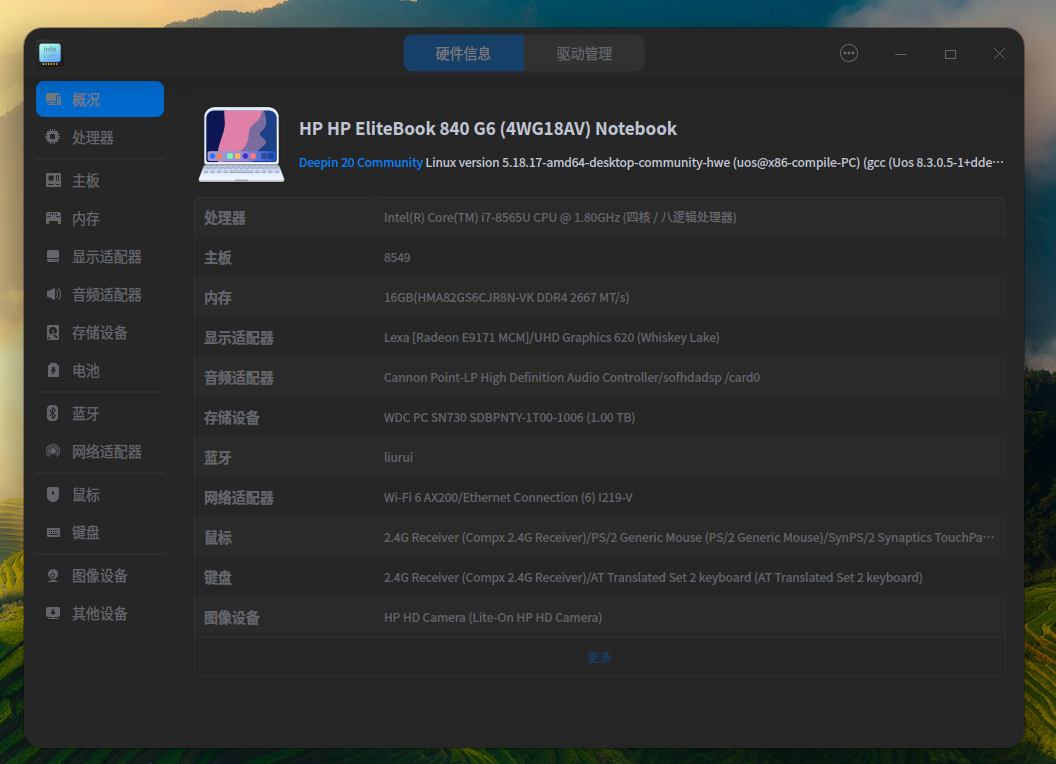Click the 网络适配器 network icon in sidebar
Image resolution: width=1056 pixels, height=764 pixels.
pos(53,451)
